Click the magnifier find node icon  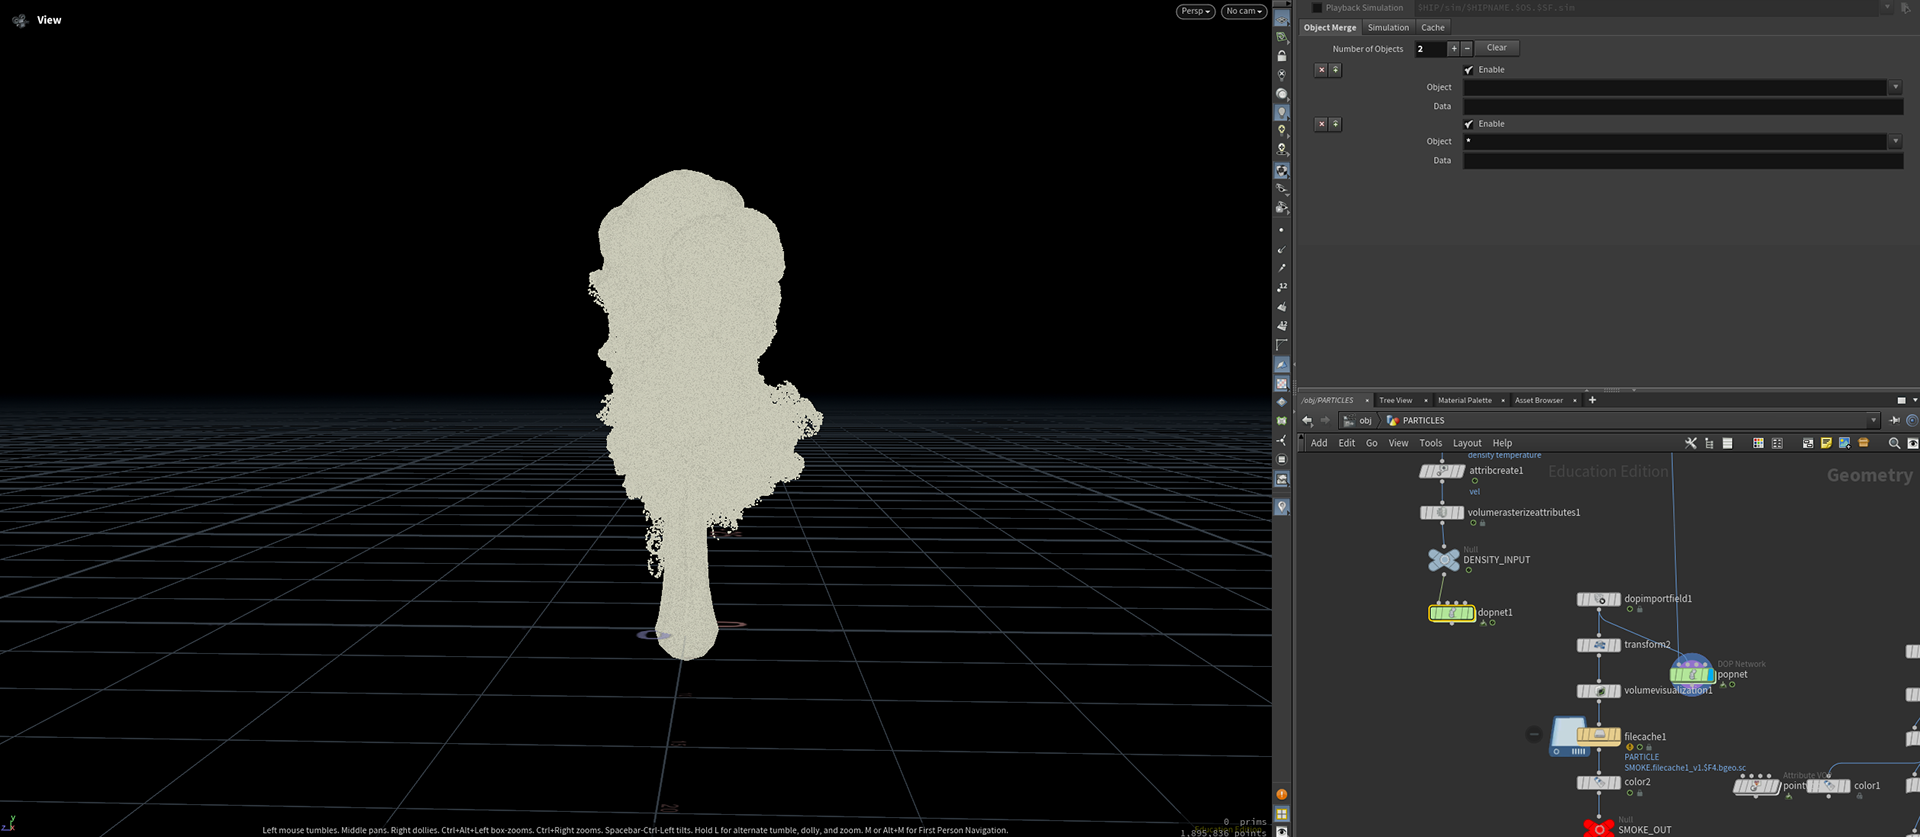coord(1894,443)
